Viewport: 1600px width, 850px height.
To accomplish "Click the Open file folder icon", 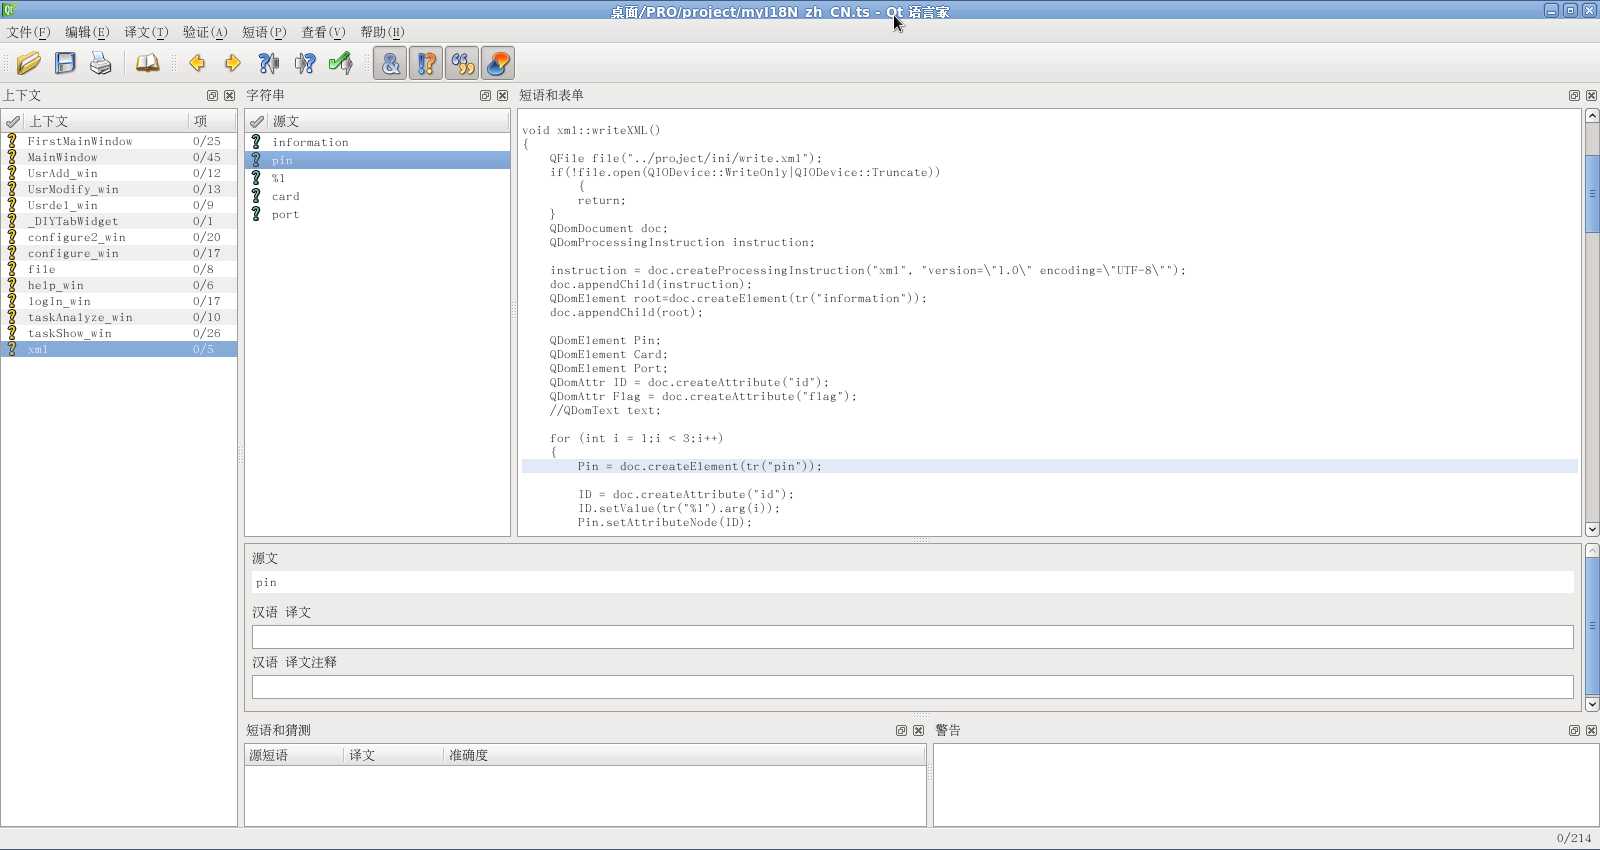I will (29, 63).
